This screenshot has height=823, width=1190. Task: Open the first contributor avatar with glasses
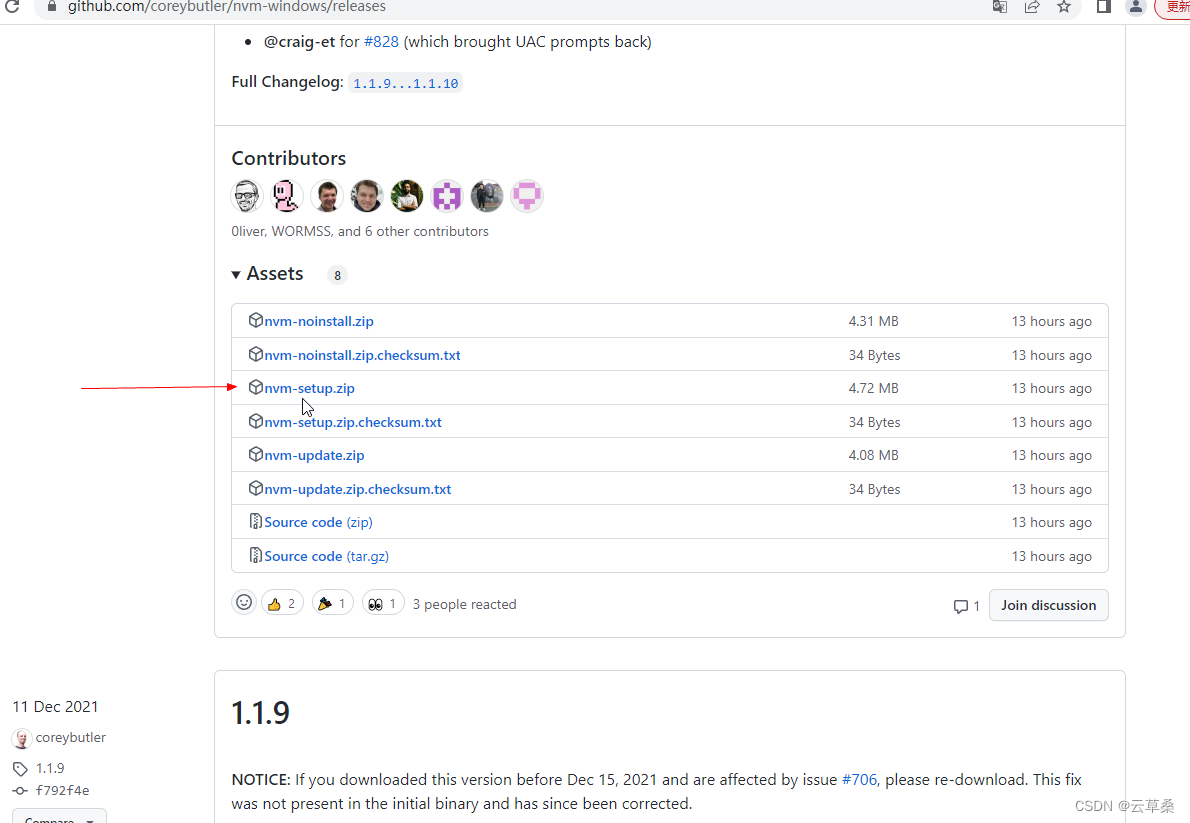(x=247, y=196)
